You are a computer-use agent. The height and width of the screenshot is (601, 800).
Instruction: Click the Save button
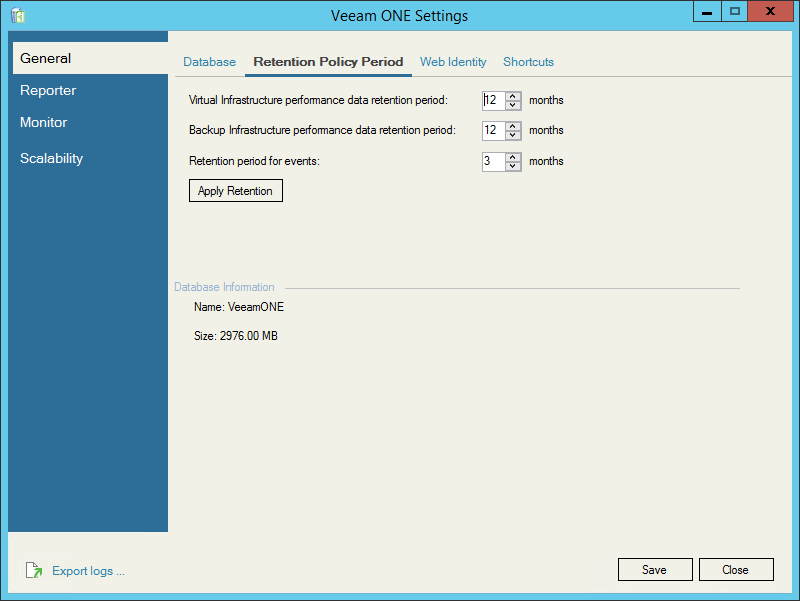[x=655, y=569]
